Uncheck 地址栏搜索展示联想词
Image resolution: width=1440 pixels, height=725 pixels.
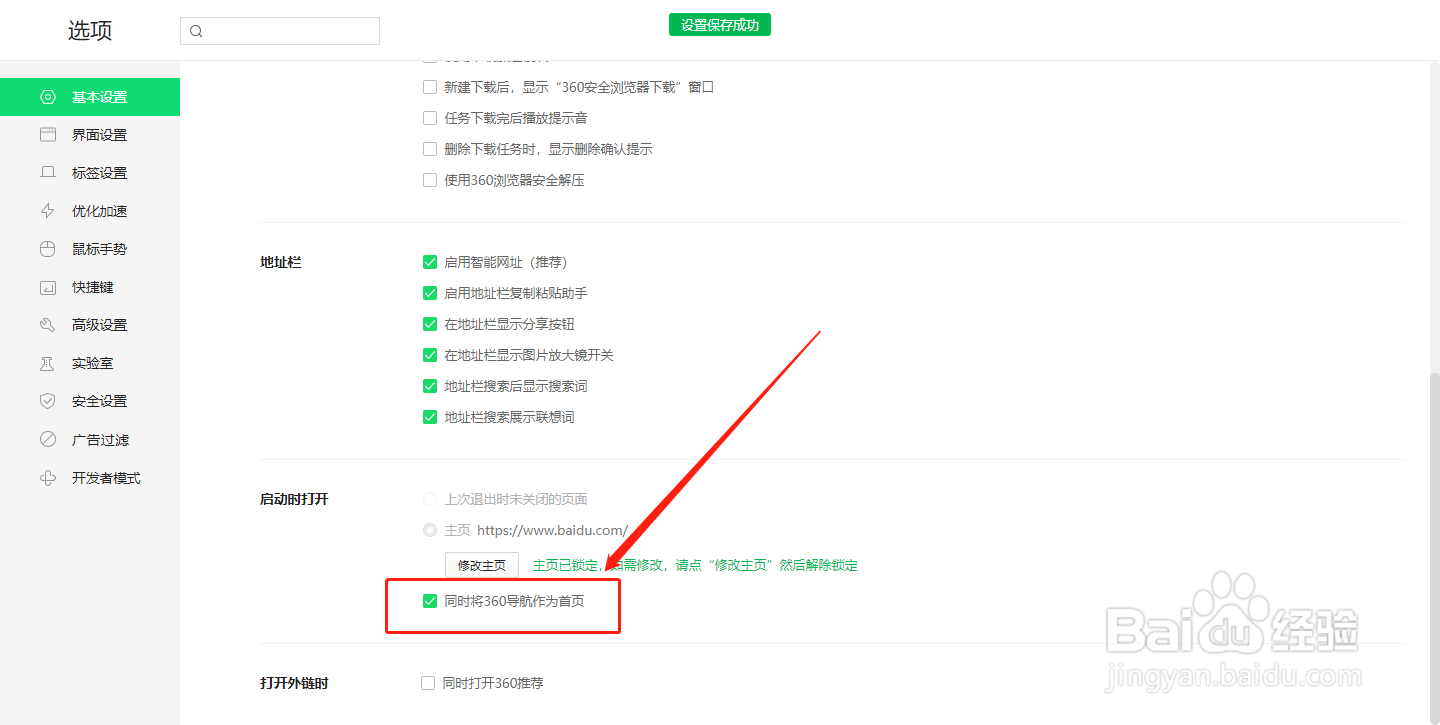pyautogui.click(x=430, y=417)
